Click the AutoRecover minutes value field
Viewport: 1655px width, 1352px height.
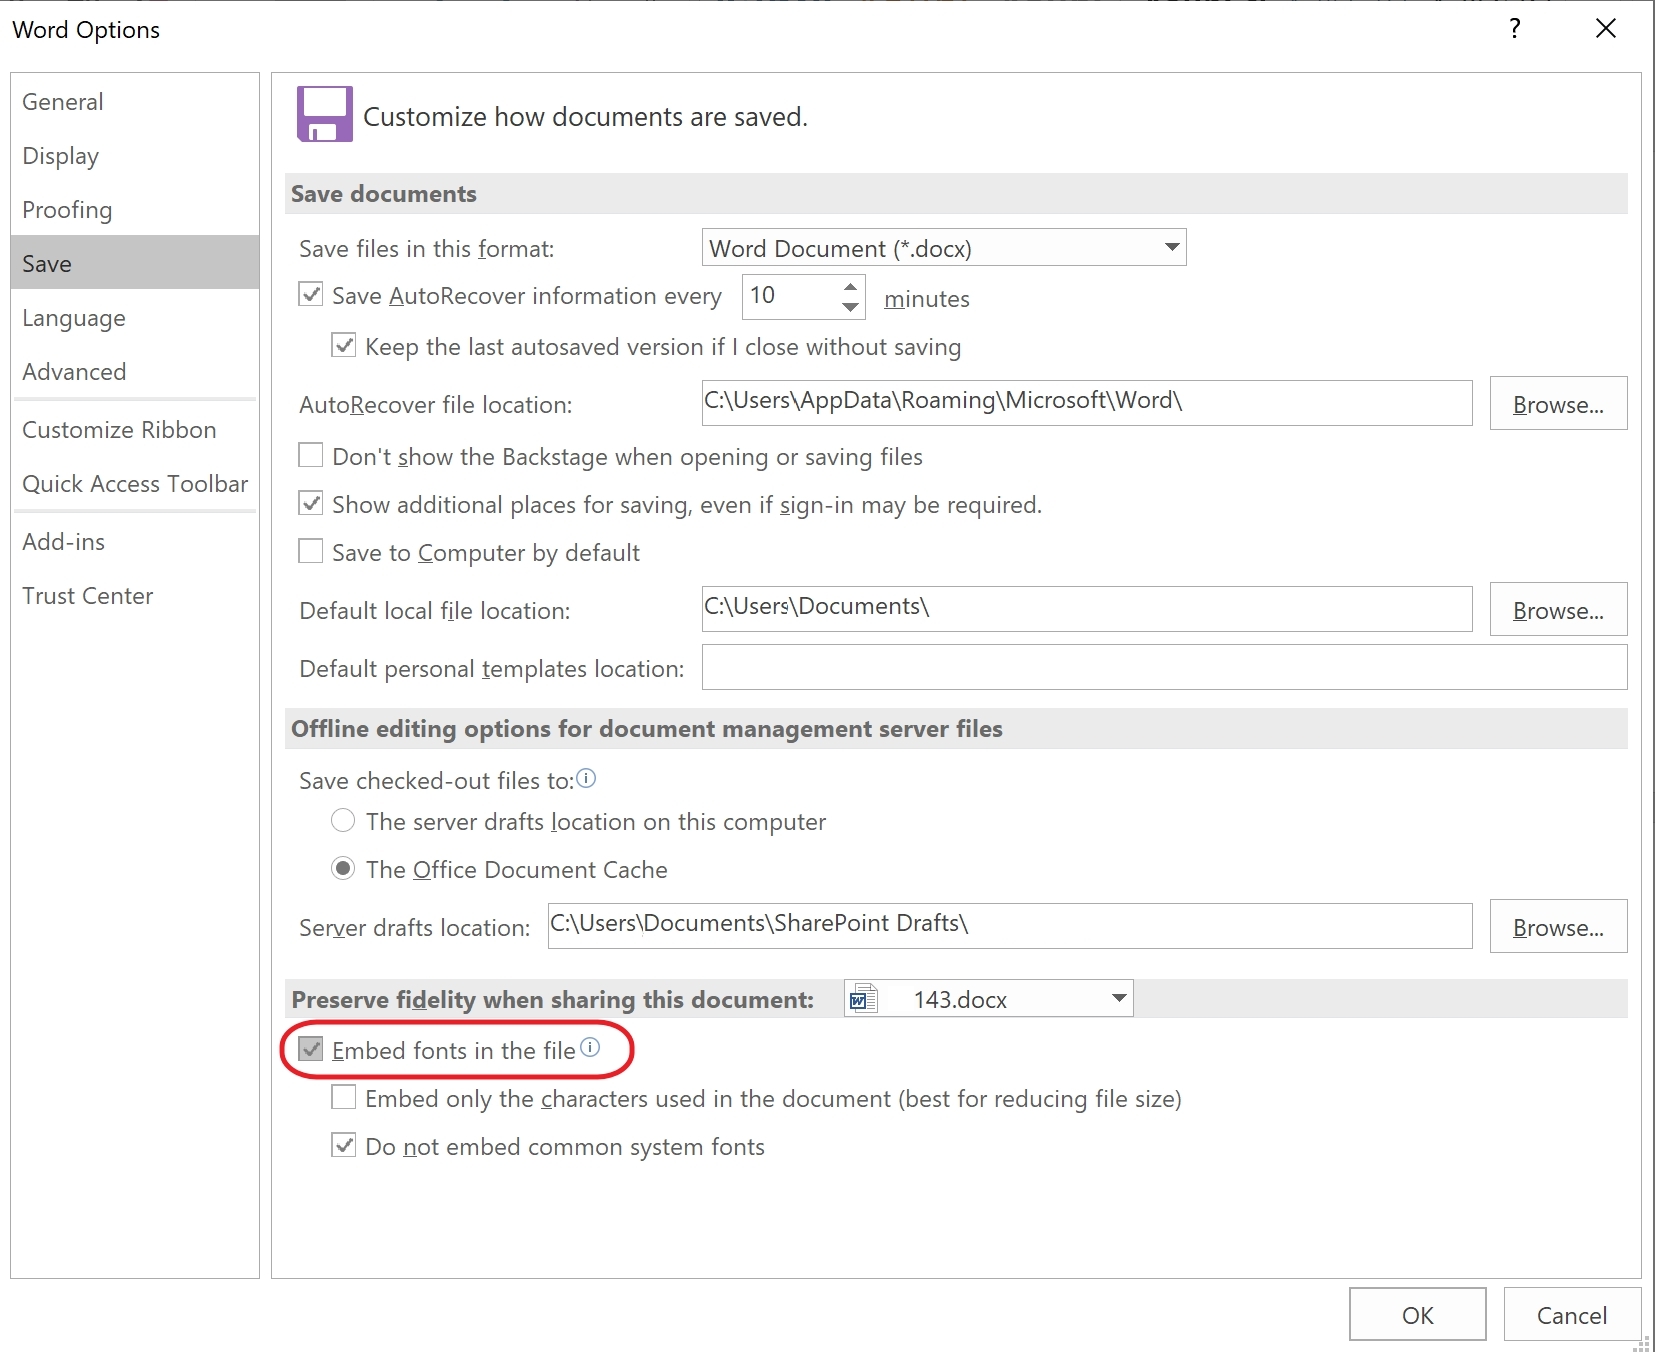click(x=790, y=296)
